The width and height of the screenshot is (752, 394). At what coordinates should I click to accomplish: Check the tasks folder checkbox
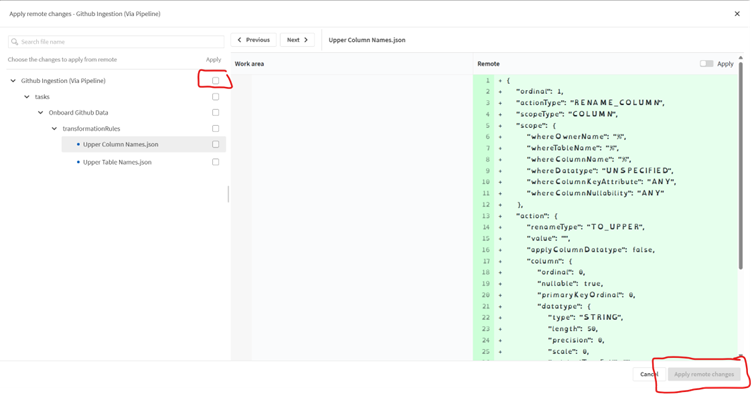pos(215,97)
